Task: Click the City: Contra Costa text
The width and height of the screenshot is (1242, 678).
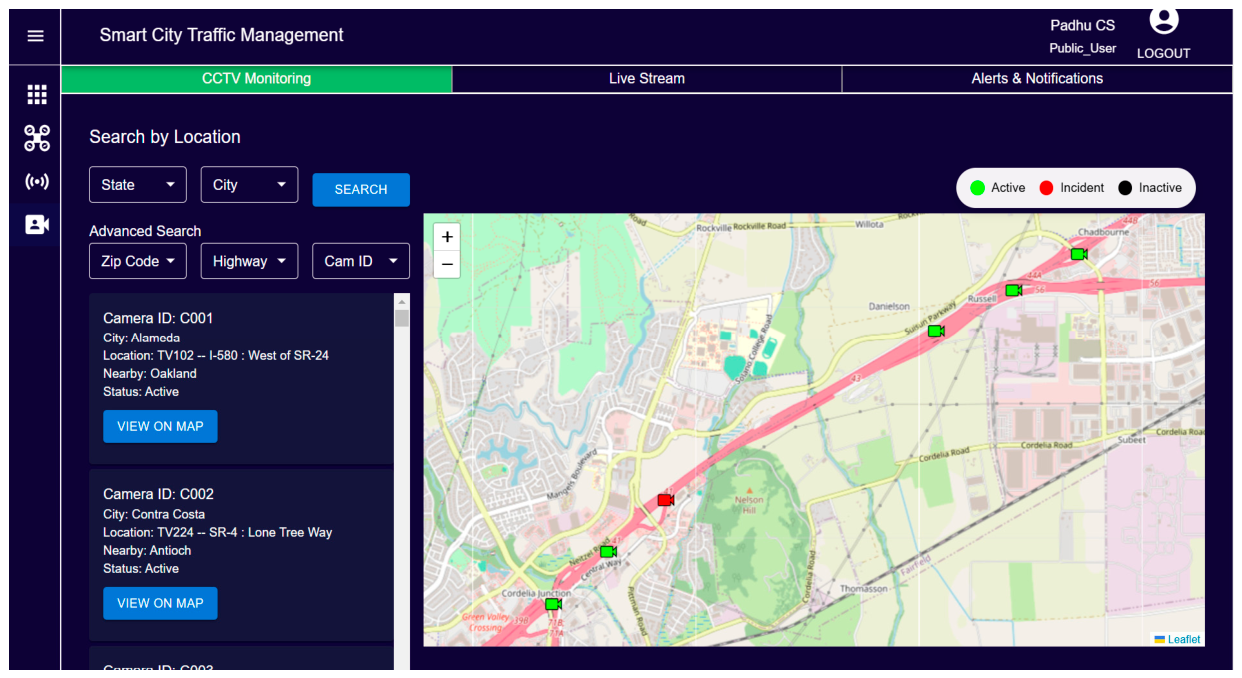Action: 154,514
